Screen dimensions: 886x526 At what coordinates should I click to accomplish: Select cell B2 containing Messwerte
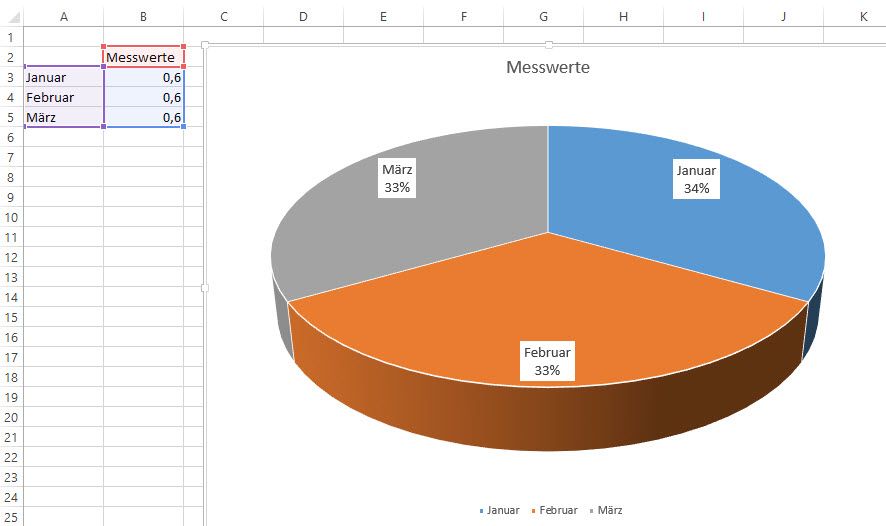[x=144, y=57]
